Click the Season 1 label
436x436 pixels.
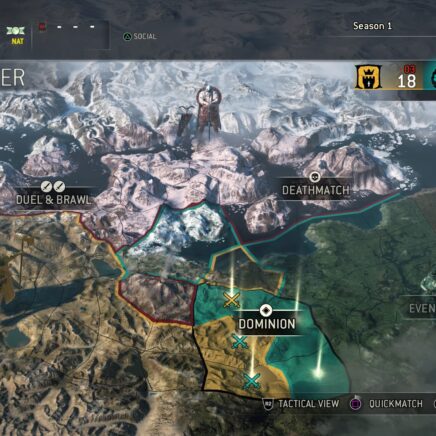point(372,26)
